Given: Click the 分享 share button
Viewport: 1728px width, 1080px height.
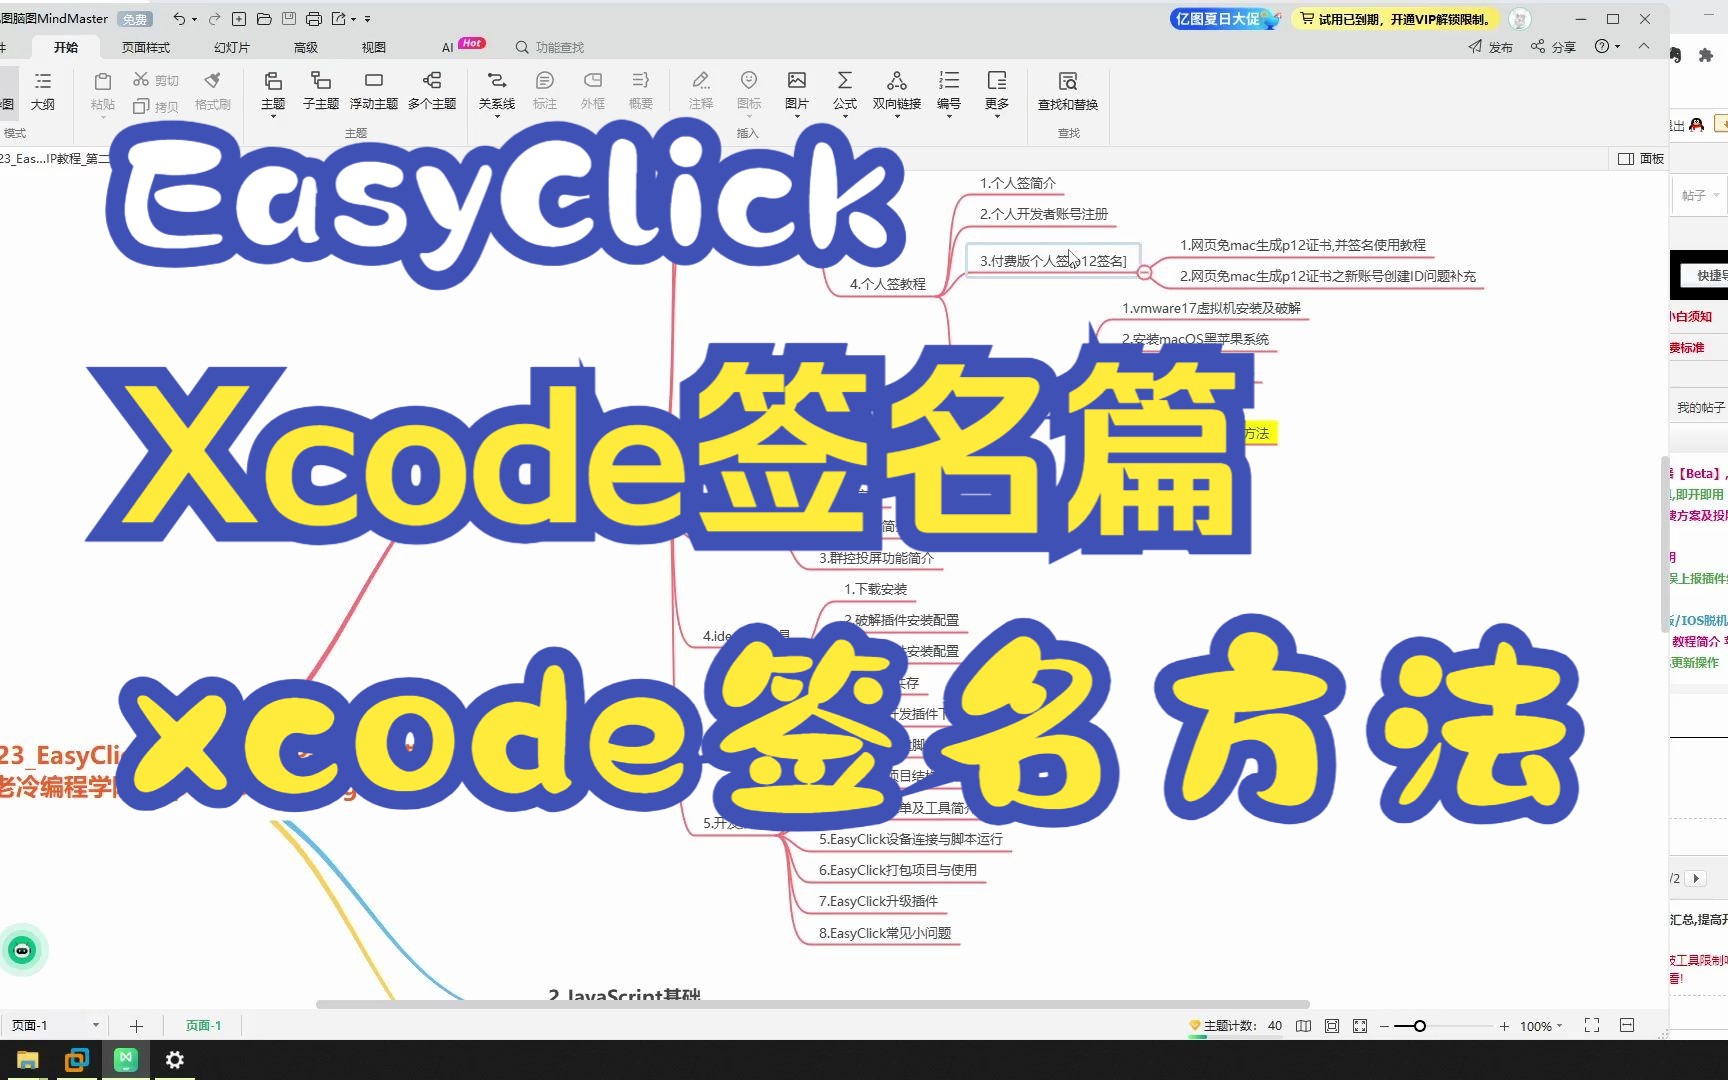Looking at the screenshot, I should point(1553,47).
